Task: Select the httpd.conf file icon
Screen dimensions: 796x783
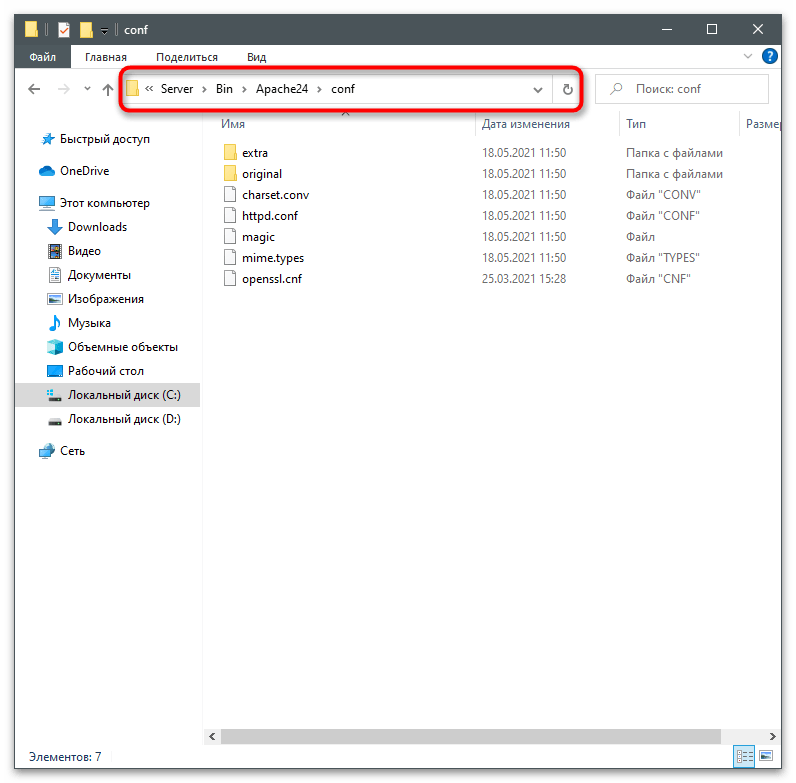Action: tap(230, 215)
